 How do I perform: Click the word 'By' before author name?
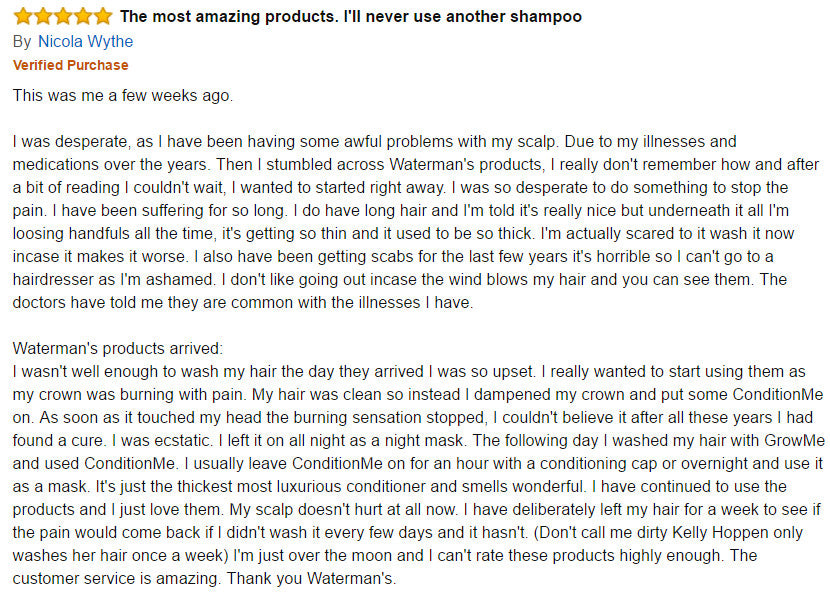(x=22, y=41)
